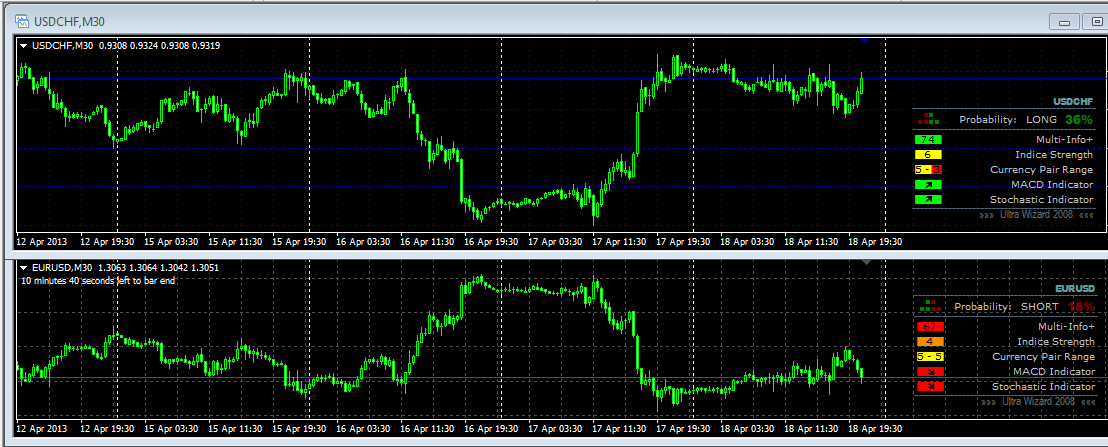Maximize the USDCHF,M30 chart window
This screenshot has height=447, width=1108.
[x=1097, y=22]
